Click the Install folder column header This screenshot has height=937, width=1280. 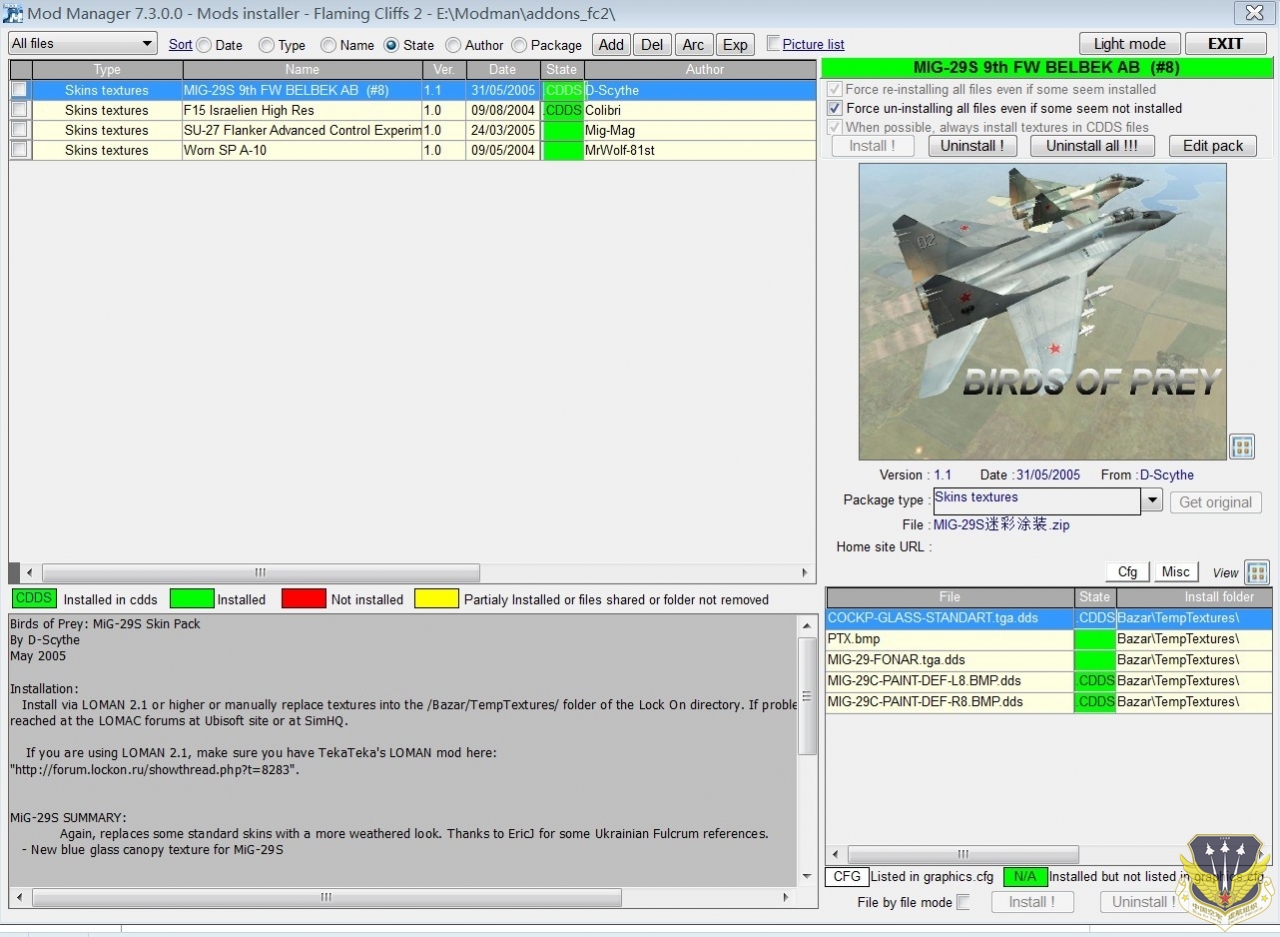click(1195, 597)
